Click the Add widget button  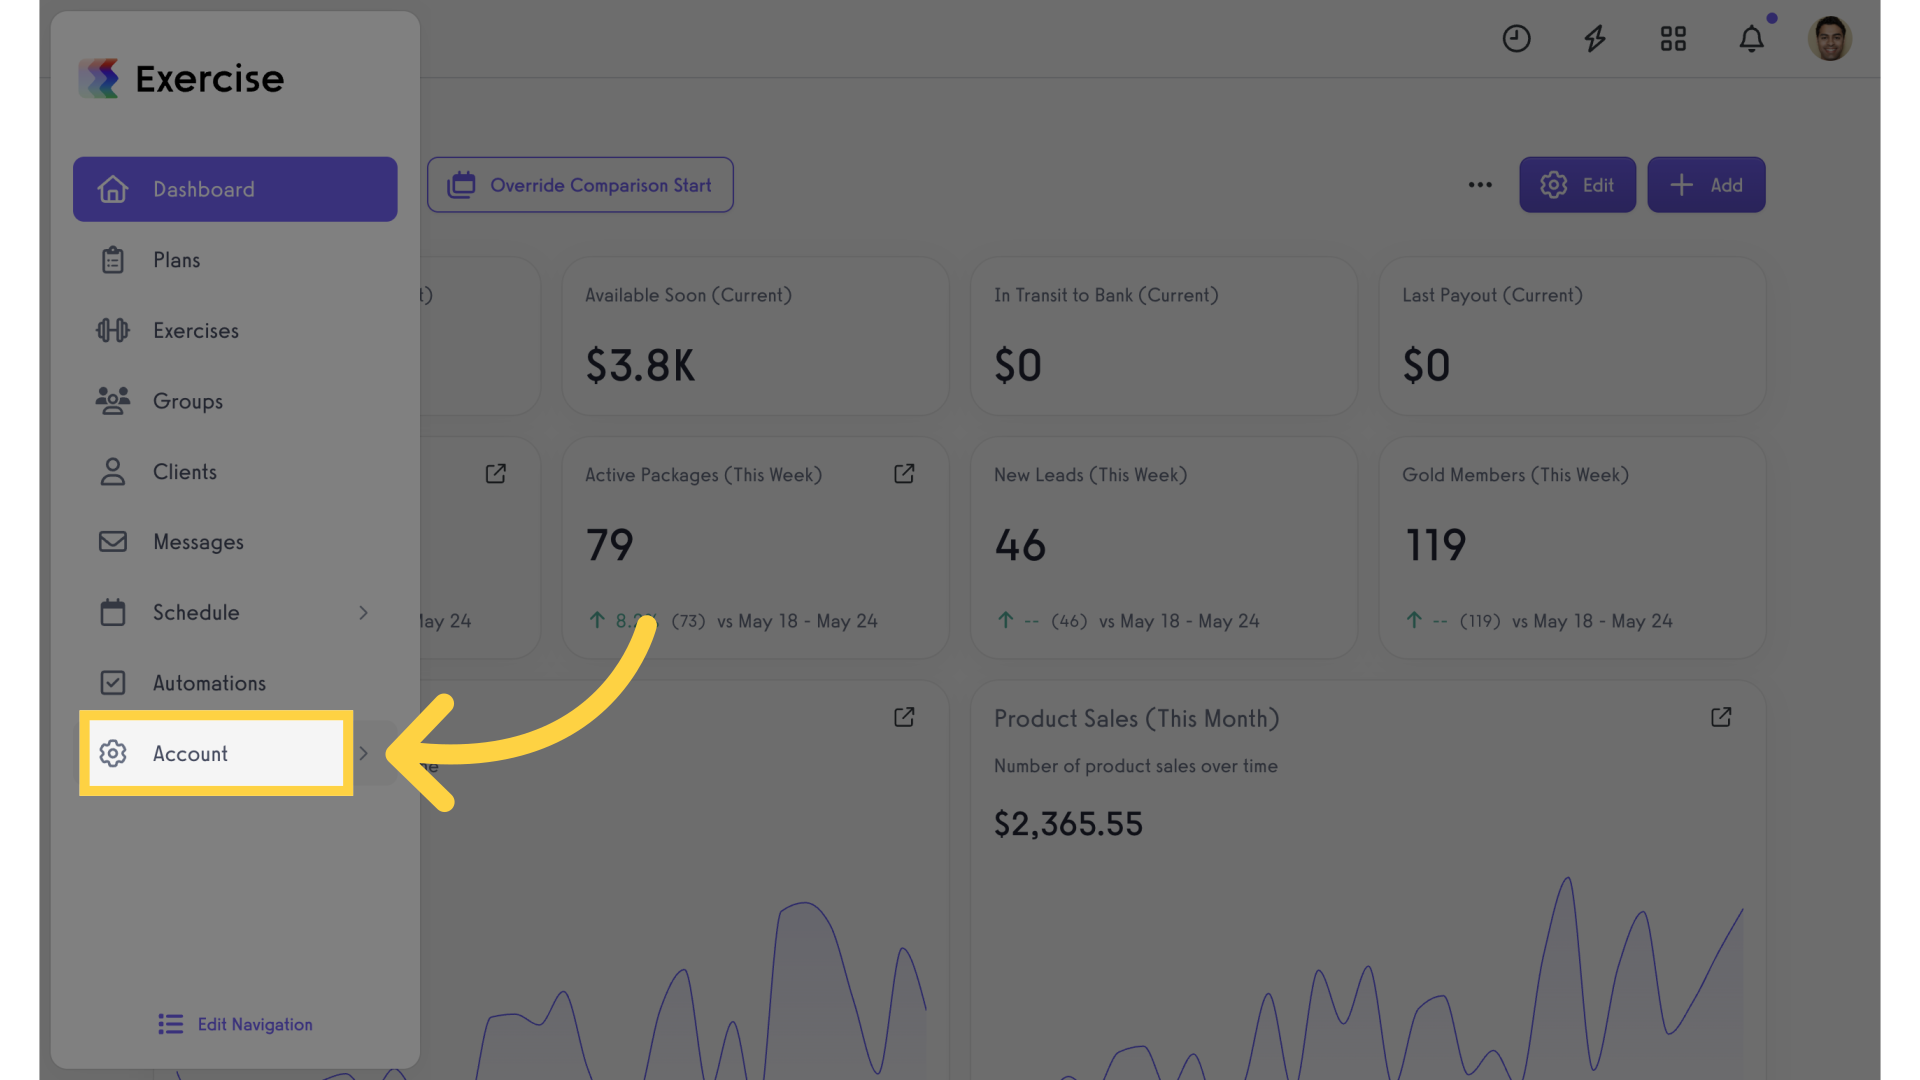(1706, 185)
